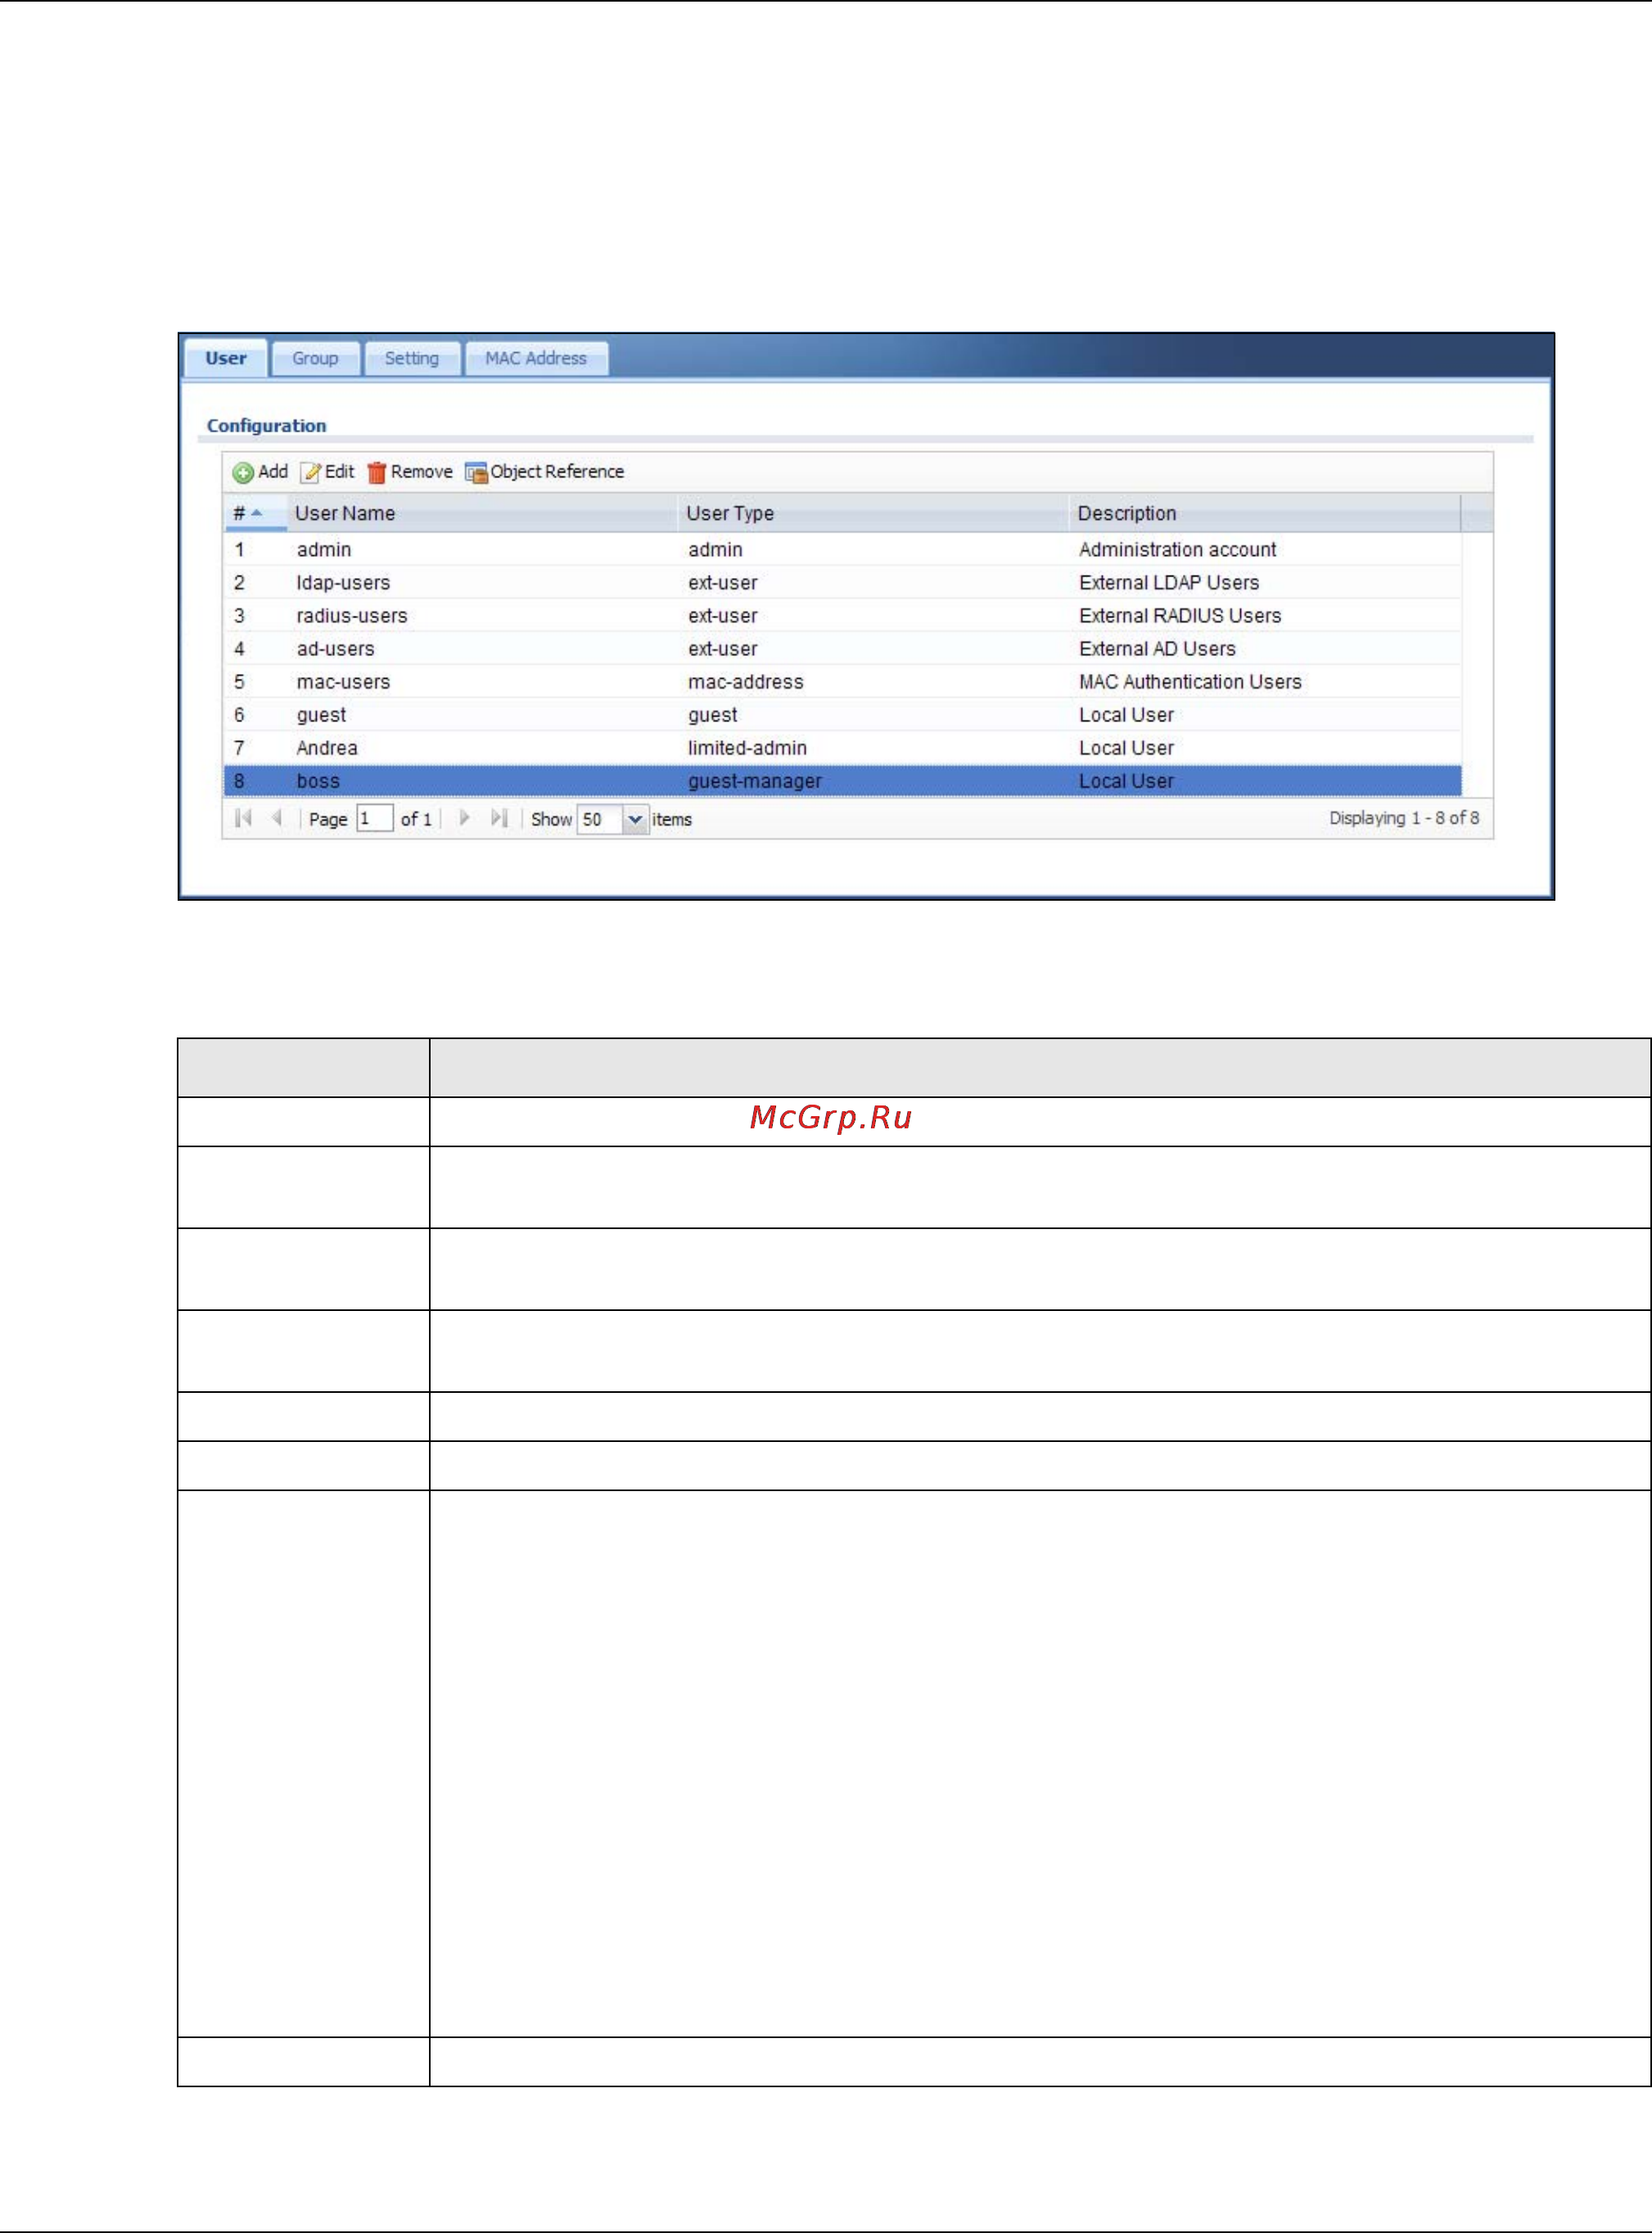Go to the first page arrow

tap(243, 818)
